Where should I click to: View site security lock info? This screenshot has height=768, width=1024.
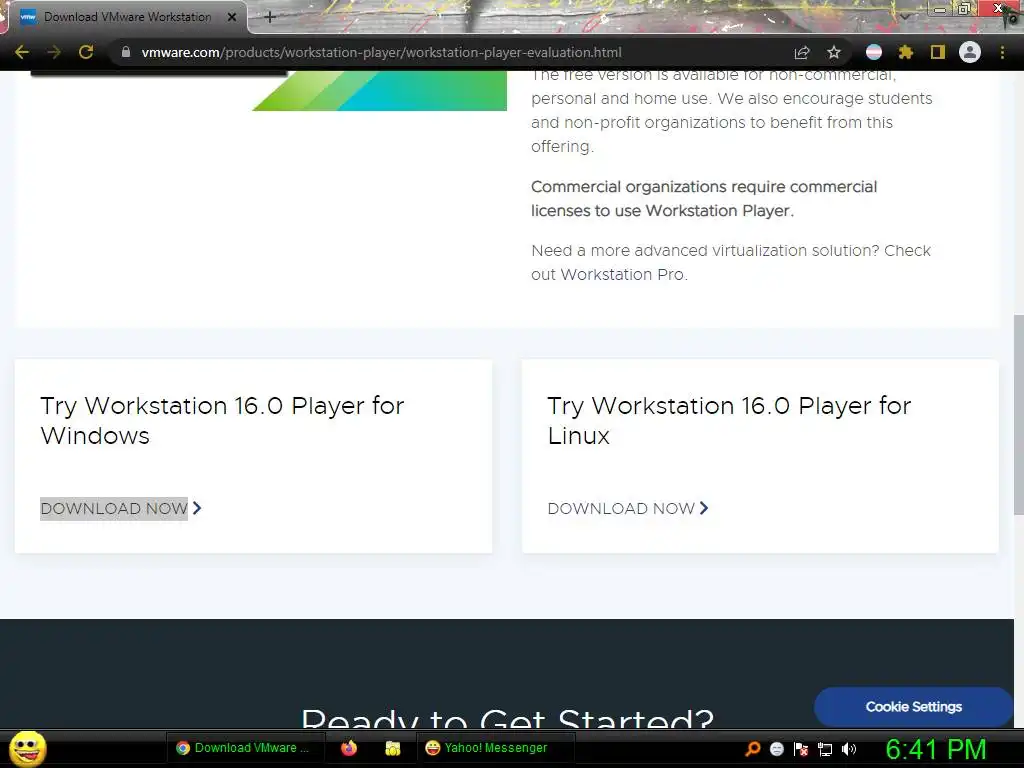pyautogui.click(x=126, y=52)
